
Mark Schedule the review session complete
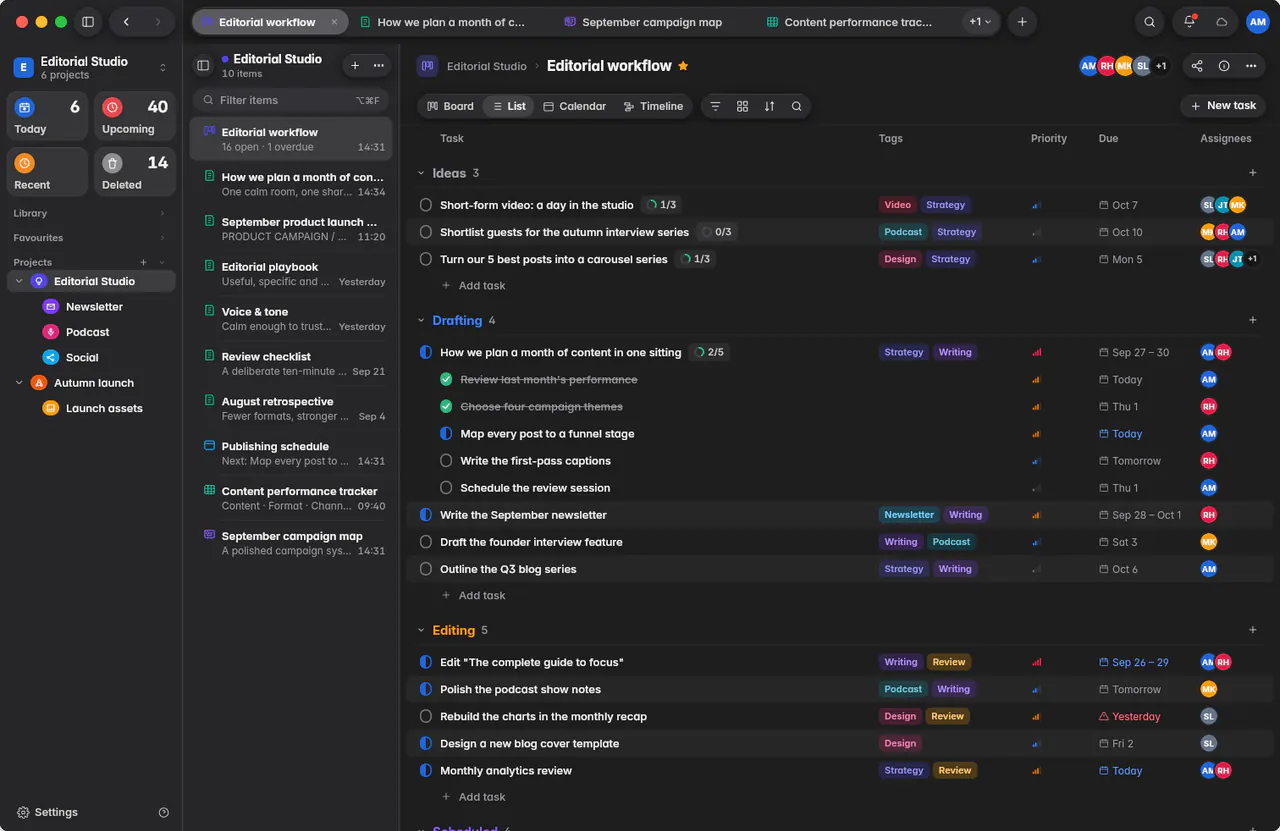click(x=447, y=488)
